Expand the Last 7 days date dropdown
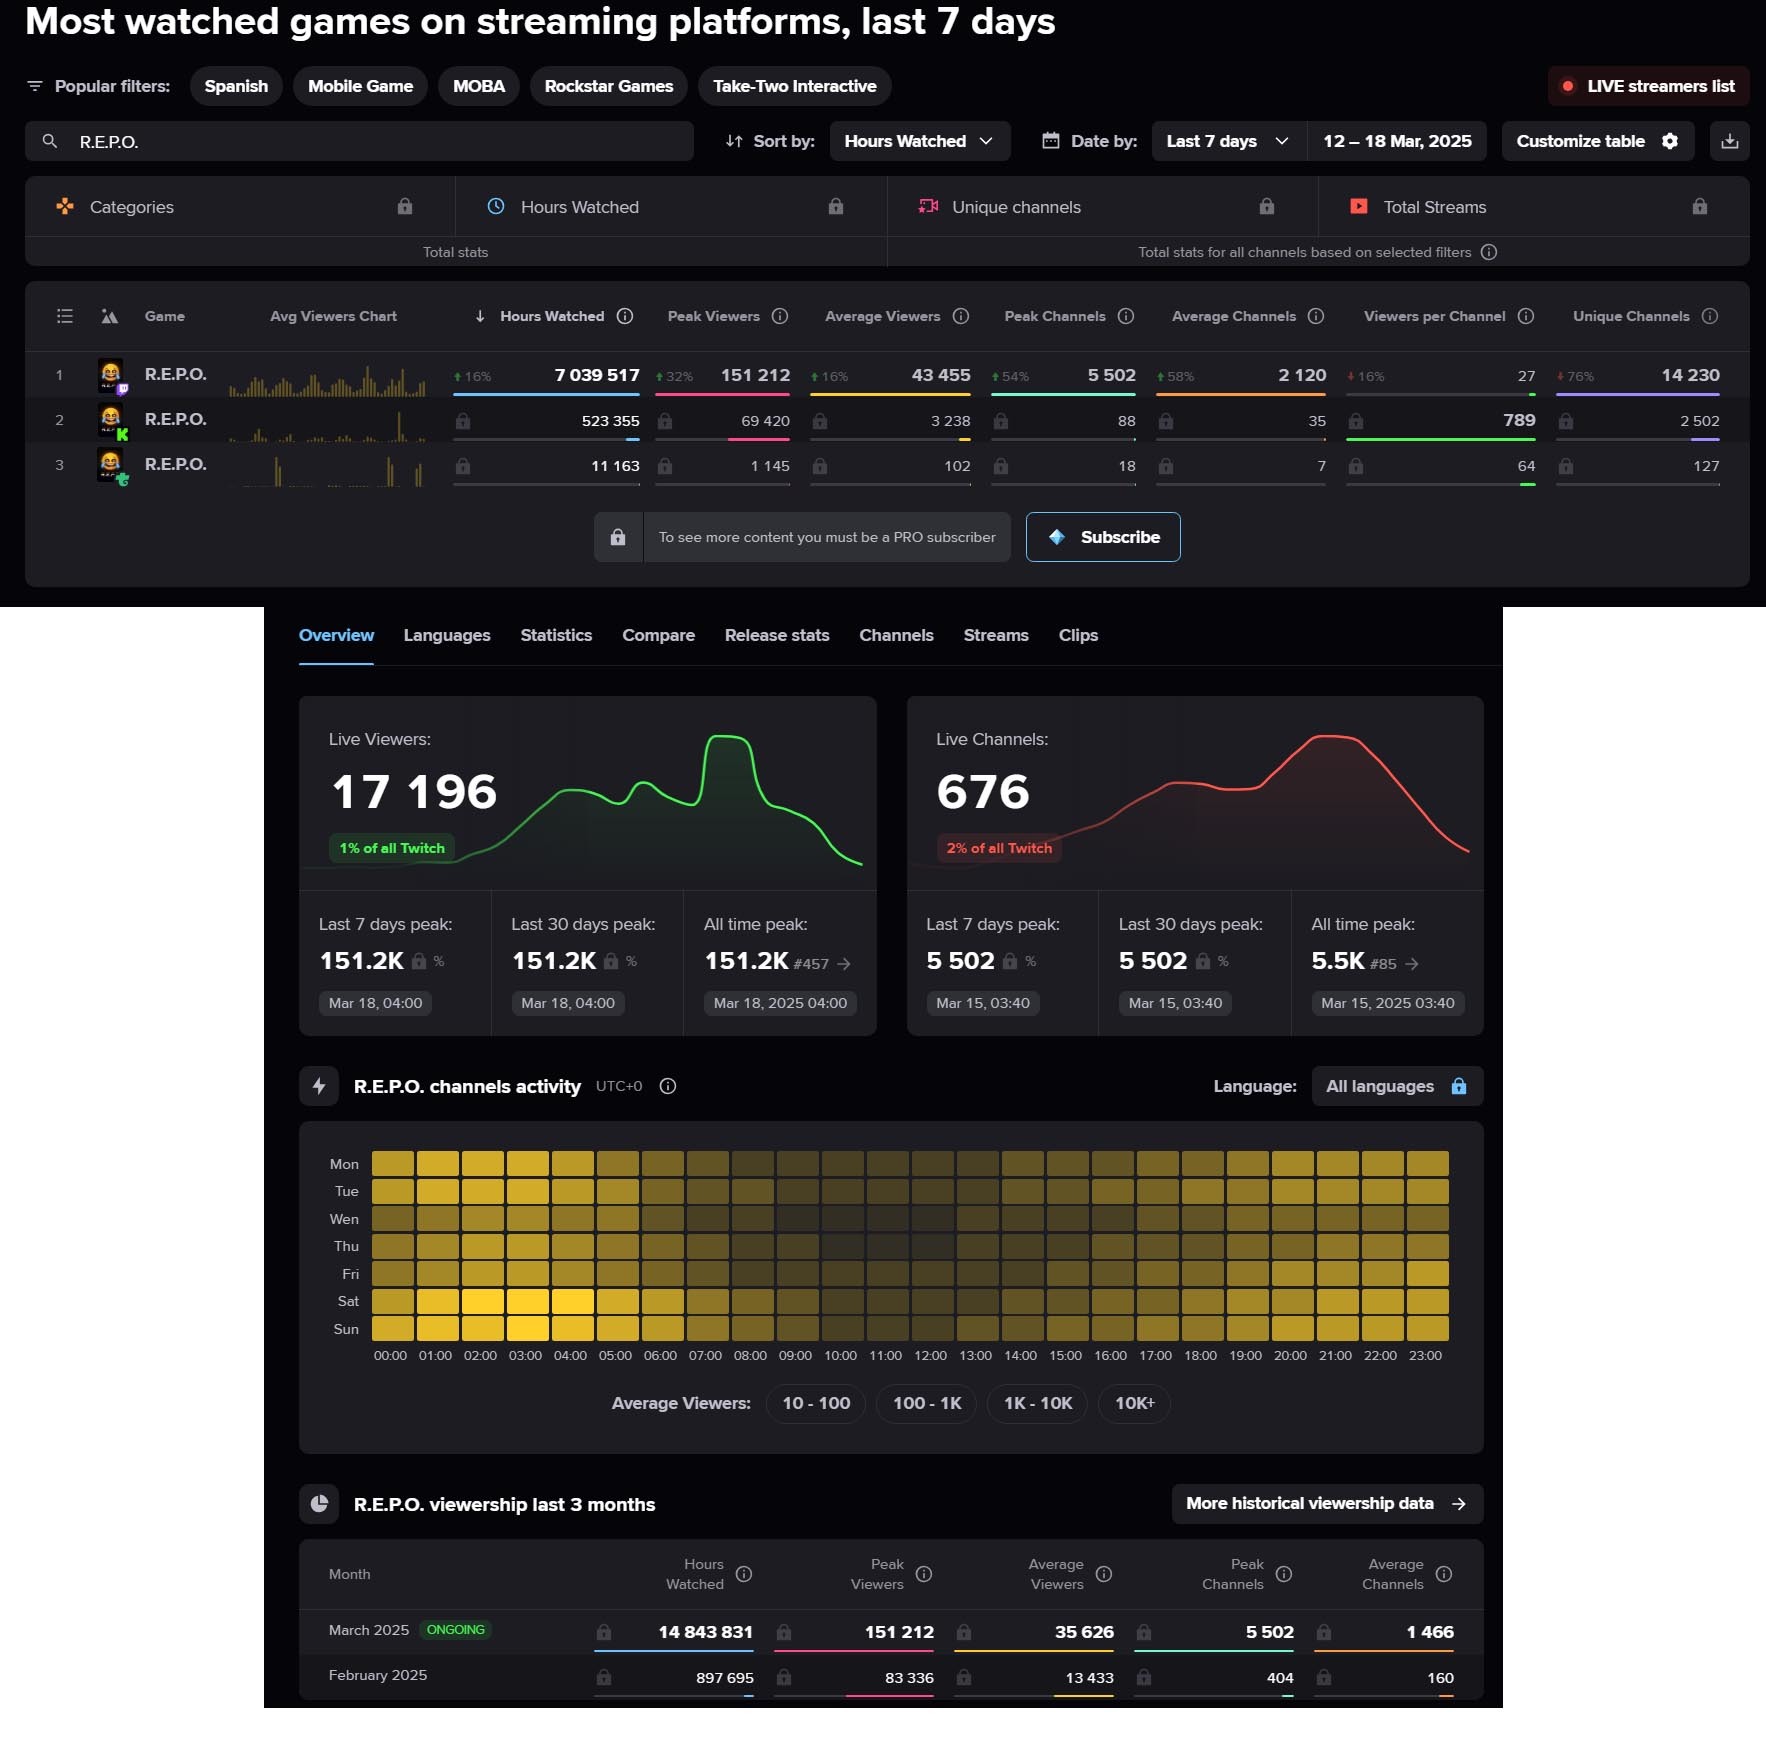1766x1754 pixels. 1228,141
